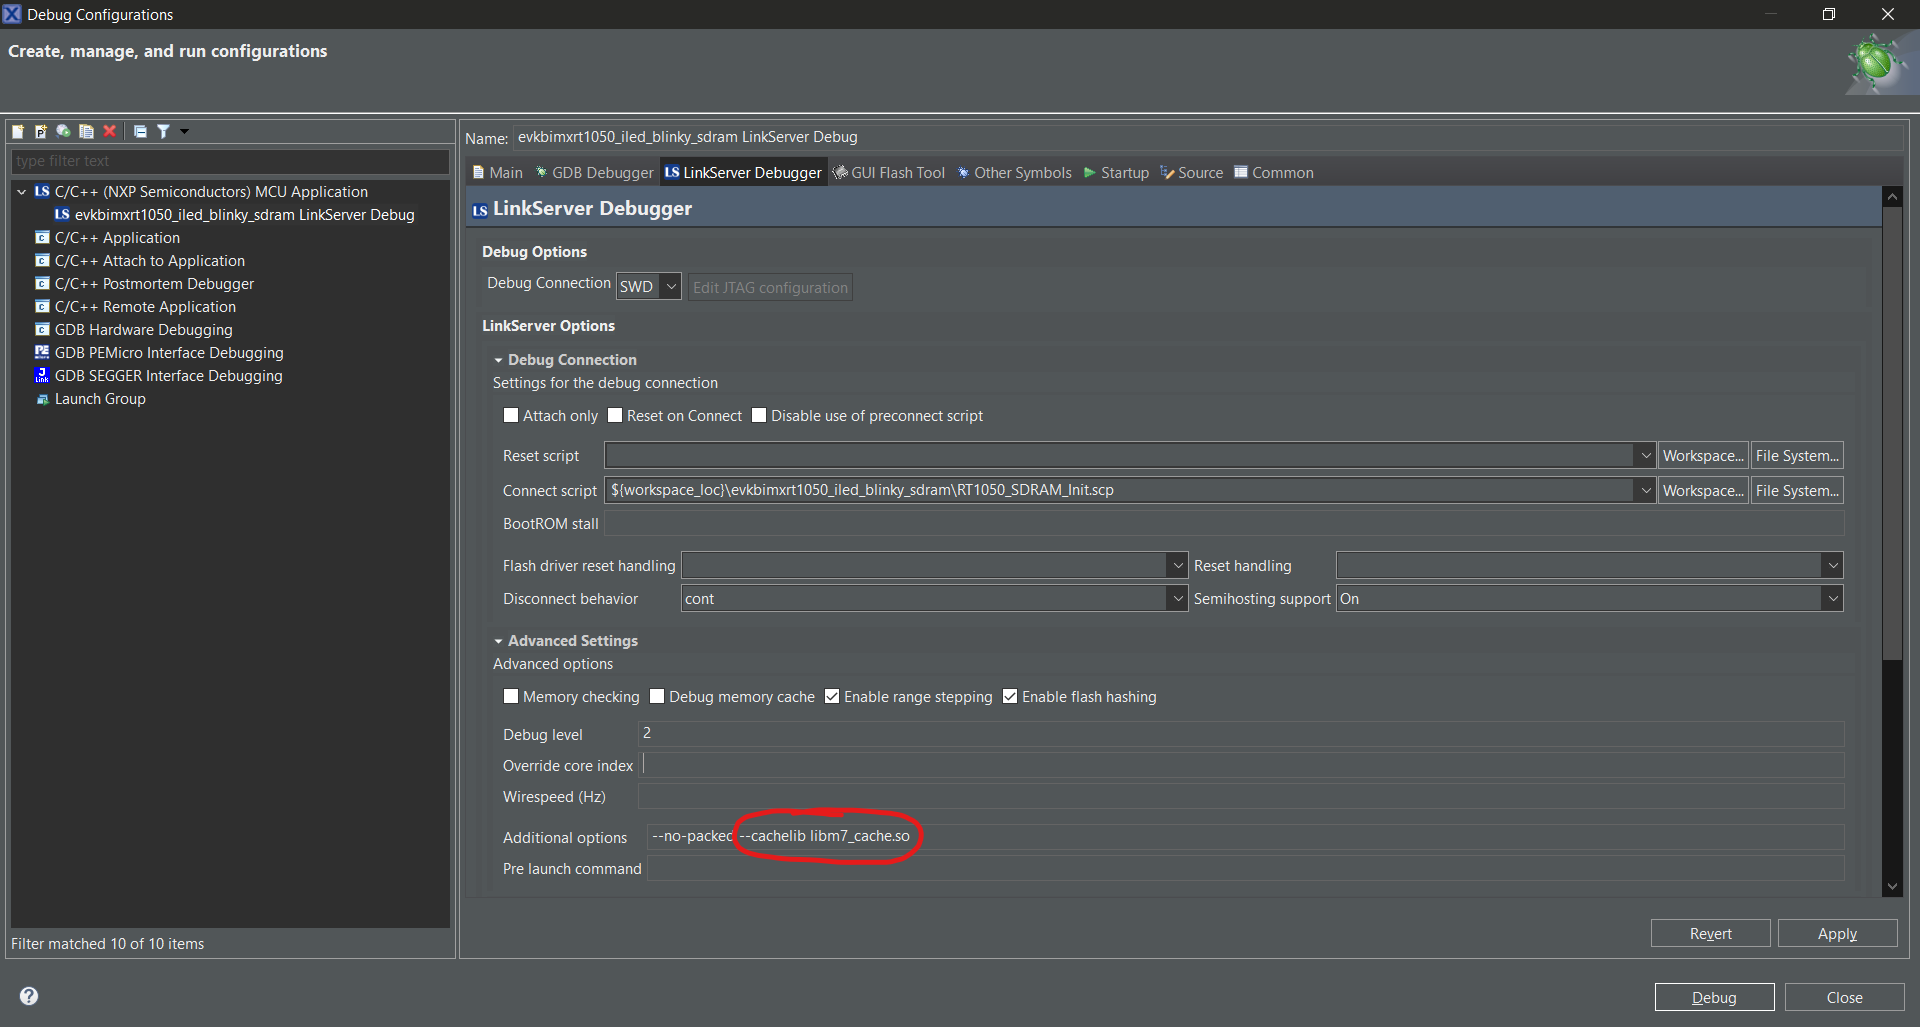This screenshot has width=1920, height=1027.
Task: Create a new launch configuration
Action: pyautogui.click(x=17, y=131)
